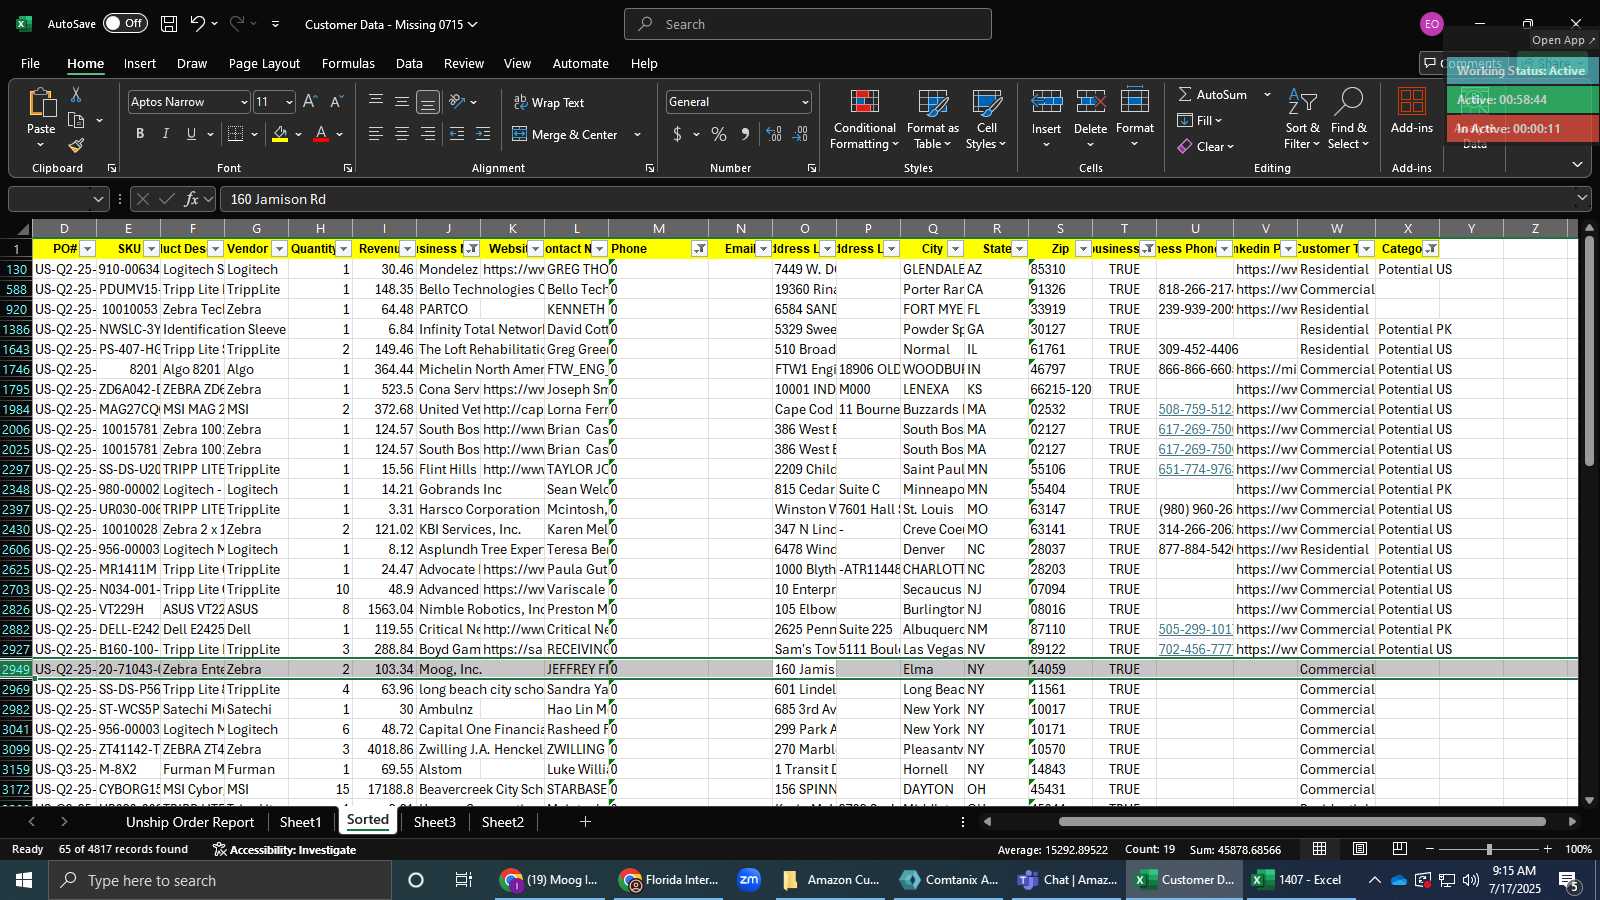The width and height of the screenshot is (1600, 900).
Task: Click the title bar Search box
Action: point(808,24)
